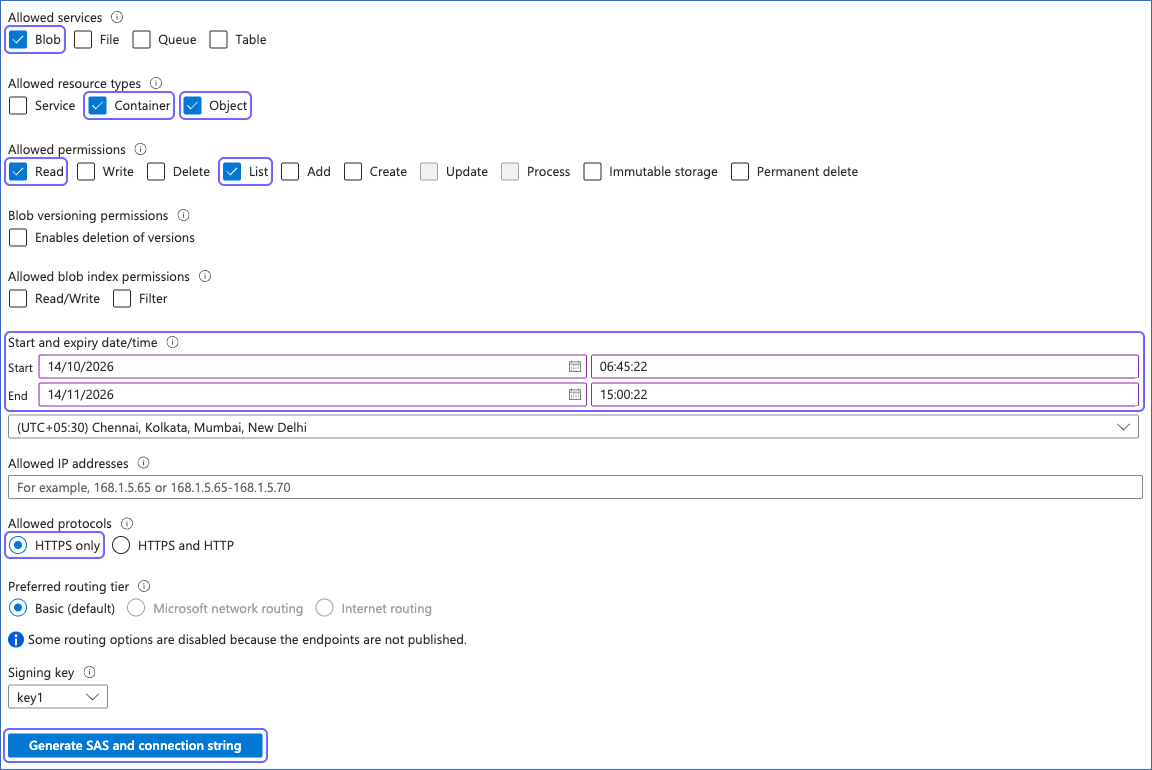Screen dimensions: 1152x770
Task: Tick the Permanent delete checkbox
Action: 740,172
